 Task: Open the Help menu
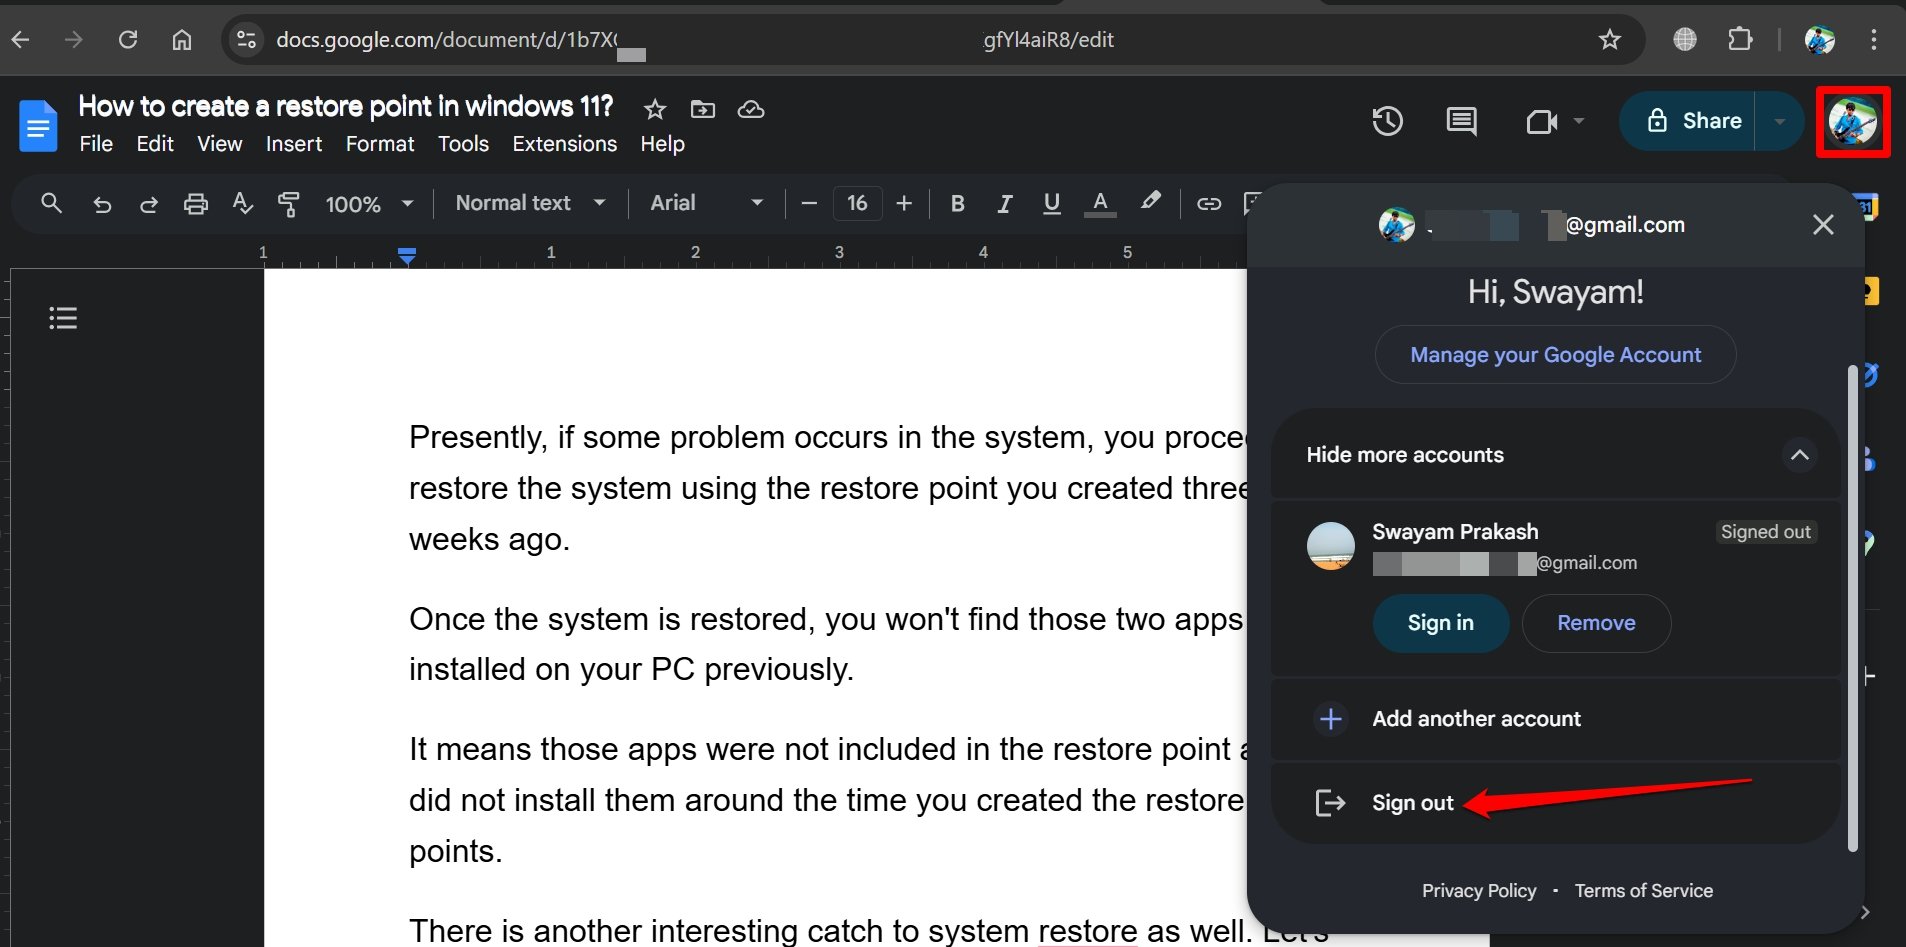[x=662, y=144]
